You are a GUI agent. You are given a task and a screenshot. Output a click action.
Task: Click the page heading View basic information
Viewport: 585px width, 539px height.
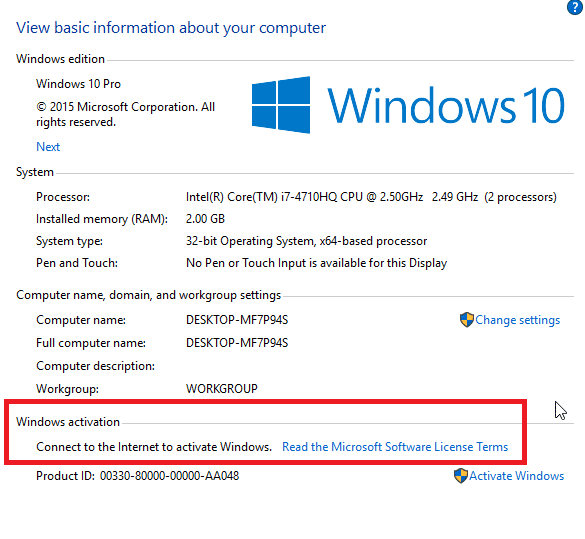(171, 28)
